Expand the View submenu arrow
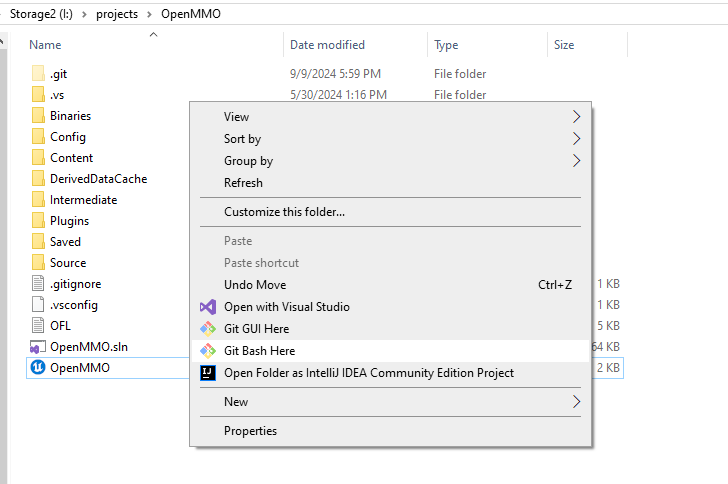Viewport: 728px width, 484px height. pos(576,117)
